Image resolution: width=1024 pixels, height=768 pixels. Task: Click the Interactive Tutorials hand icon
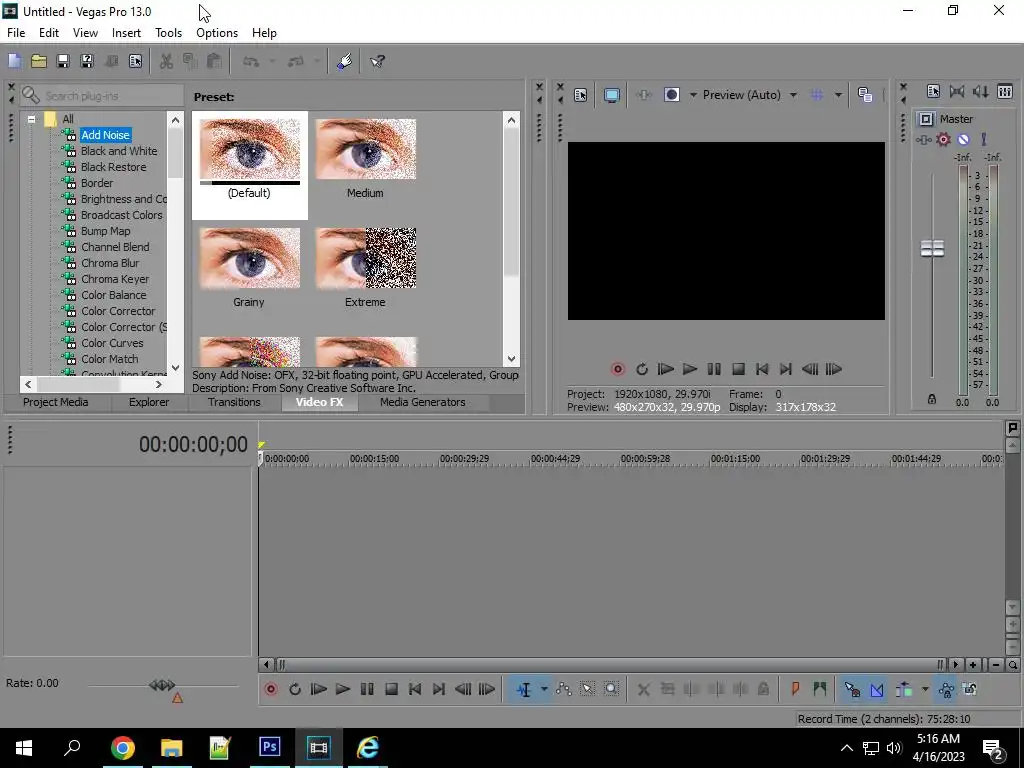pos(344,61)
